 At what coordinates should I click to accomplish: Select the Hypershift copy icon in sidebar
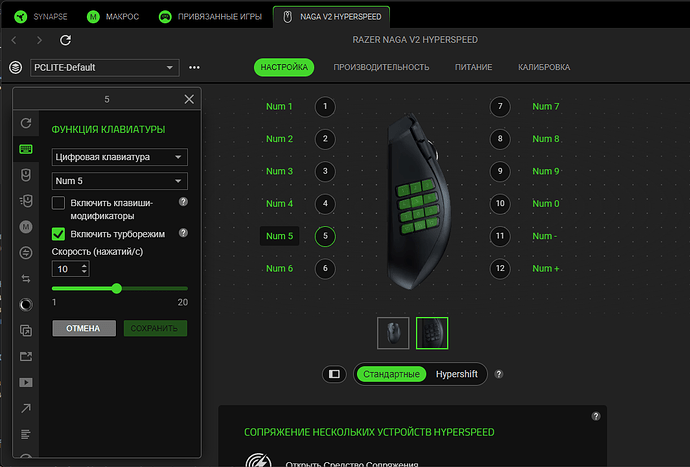(x=26, y=331)
